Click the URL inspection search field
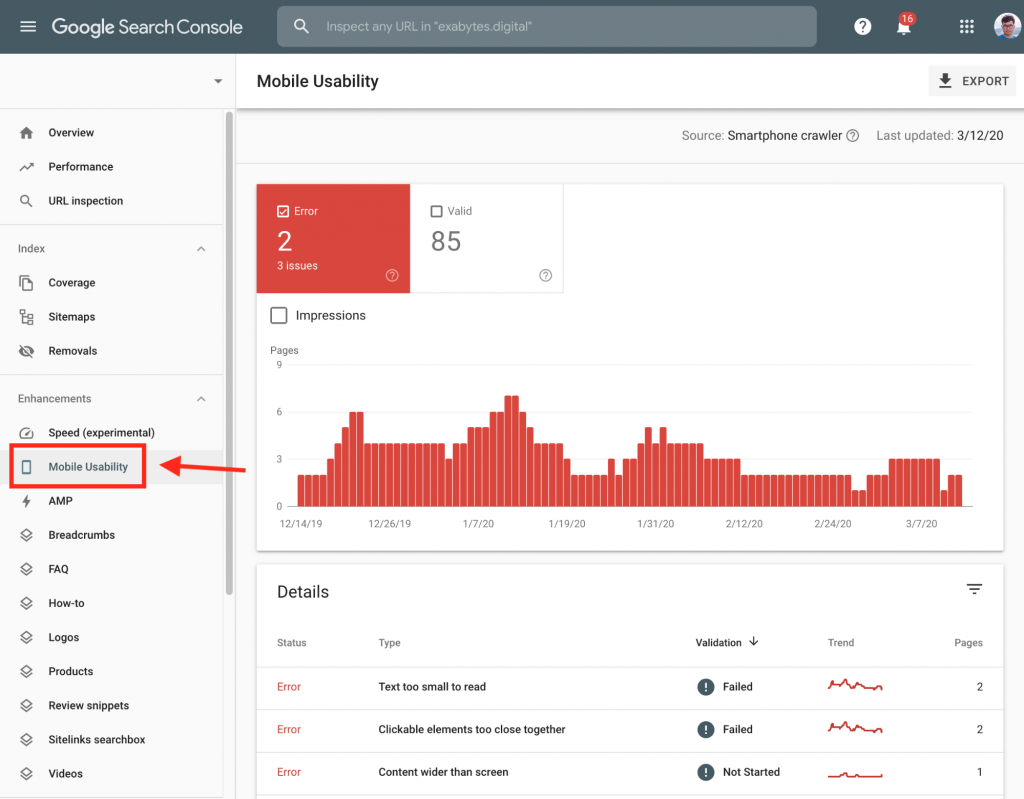This screenshot has height=799, width=1024. 560,27
